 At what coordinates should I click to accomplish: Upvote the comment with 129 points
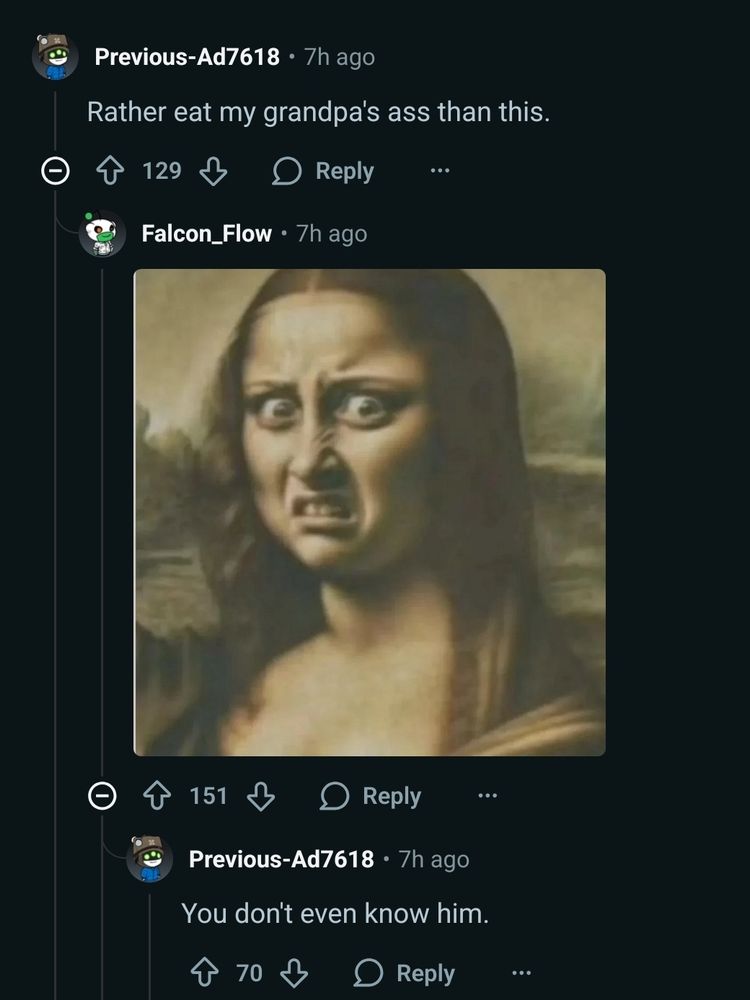pos(110,171)
